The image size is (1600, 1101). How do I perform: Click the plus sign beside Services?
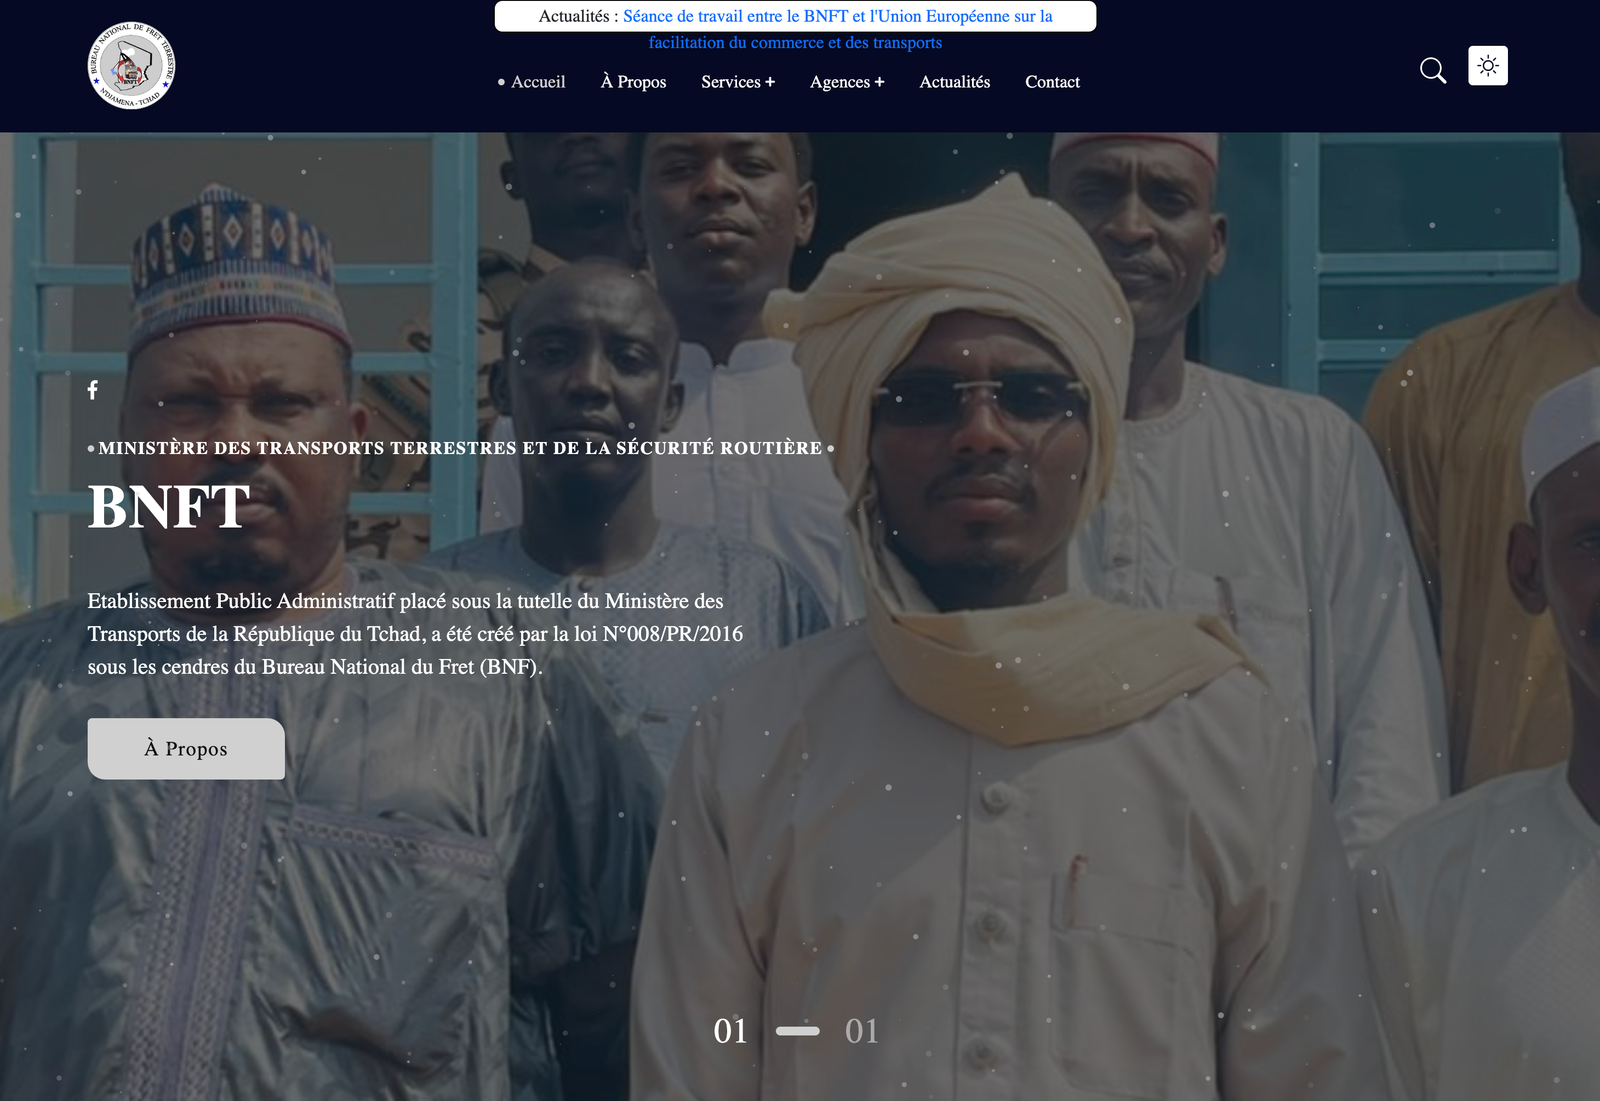pyautogui.click(x=770, y=82)
